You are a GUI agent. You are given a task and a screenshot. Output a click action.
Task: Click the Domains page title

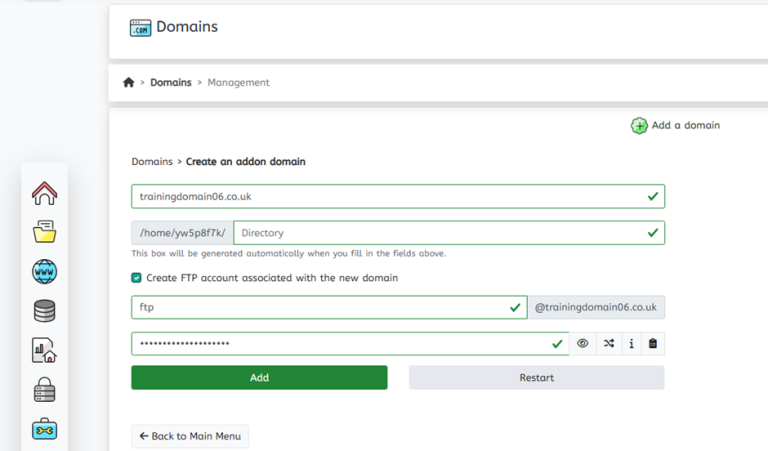coord(187,26)
